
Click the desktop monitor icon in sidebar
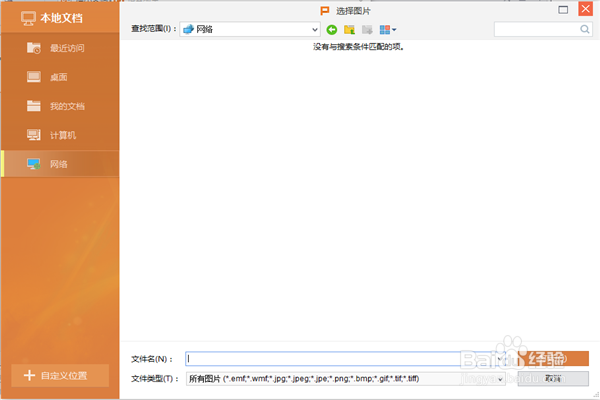34,77
